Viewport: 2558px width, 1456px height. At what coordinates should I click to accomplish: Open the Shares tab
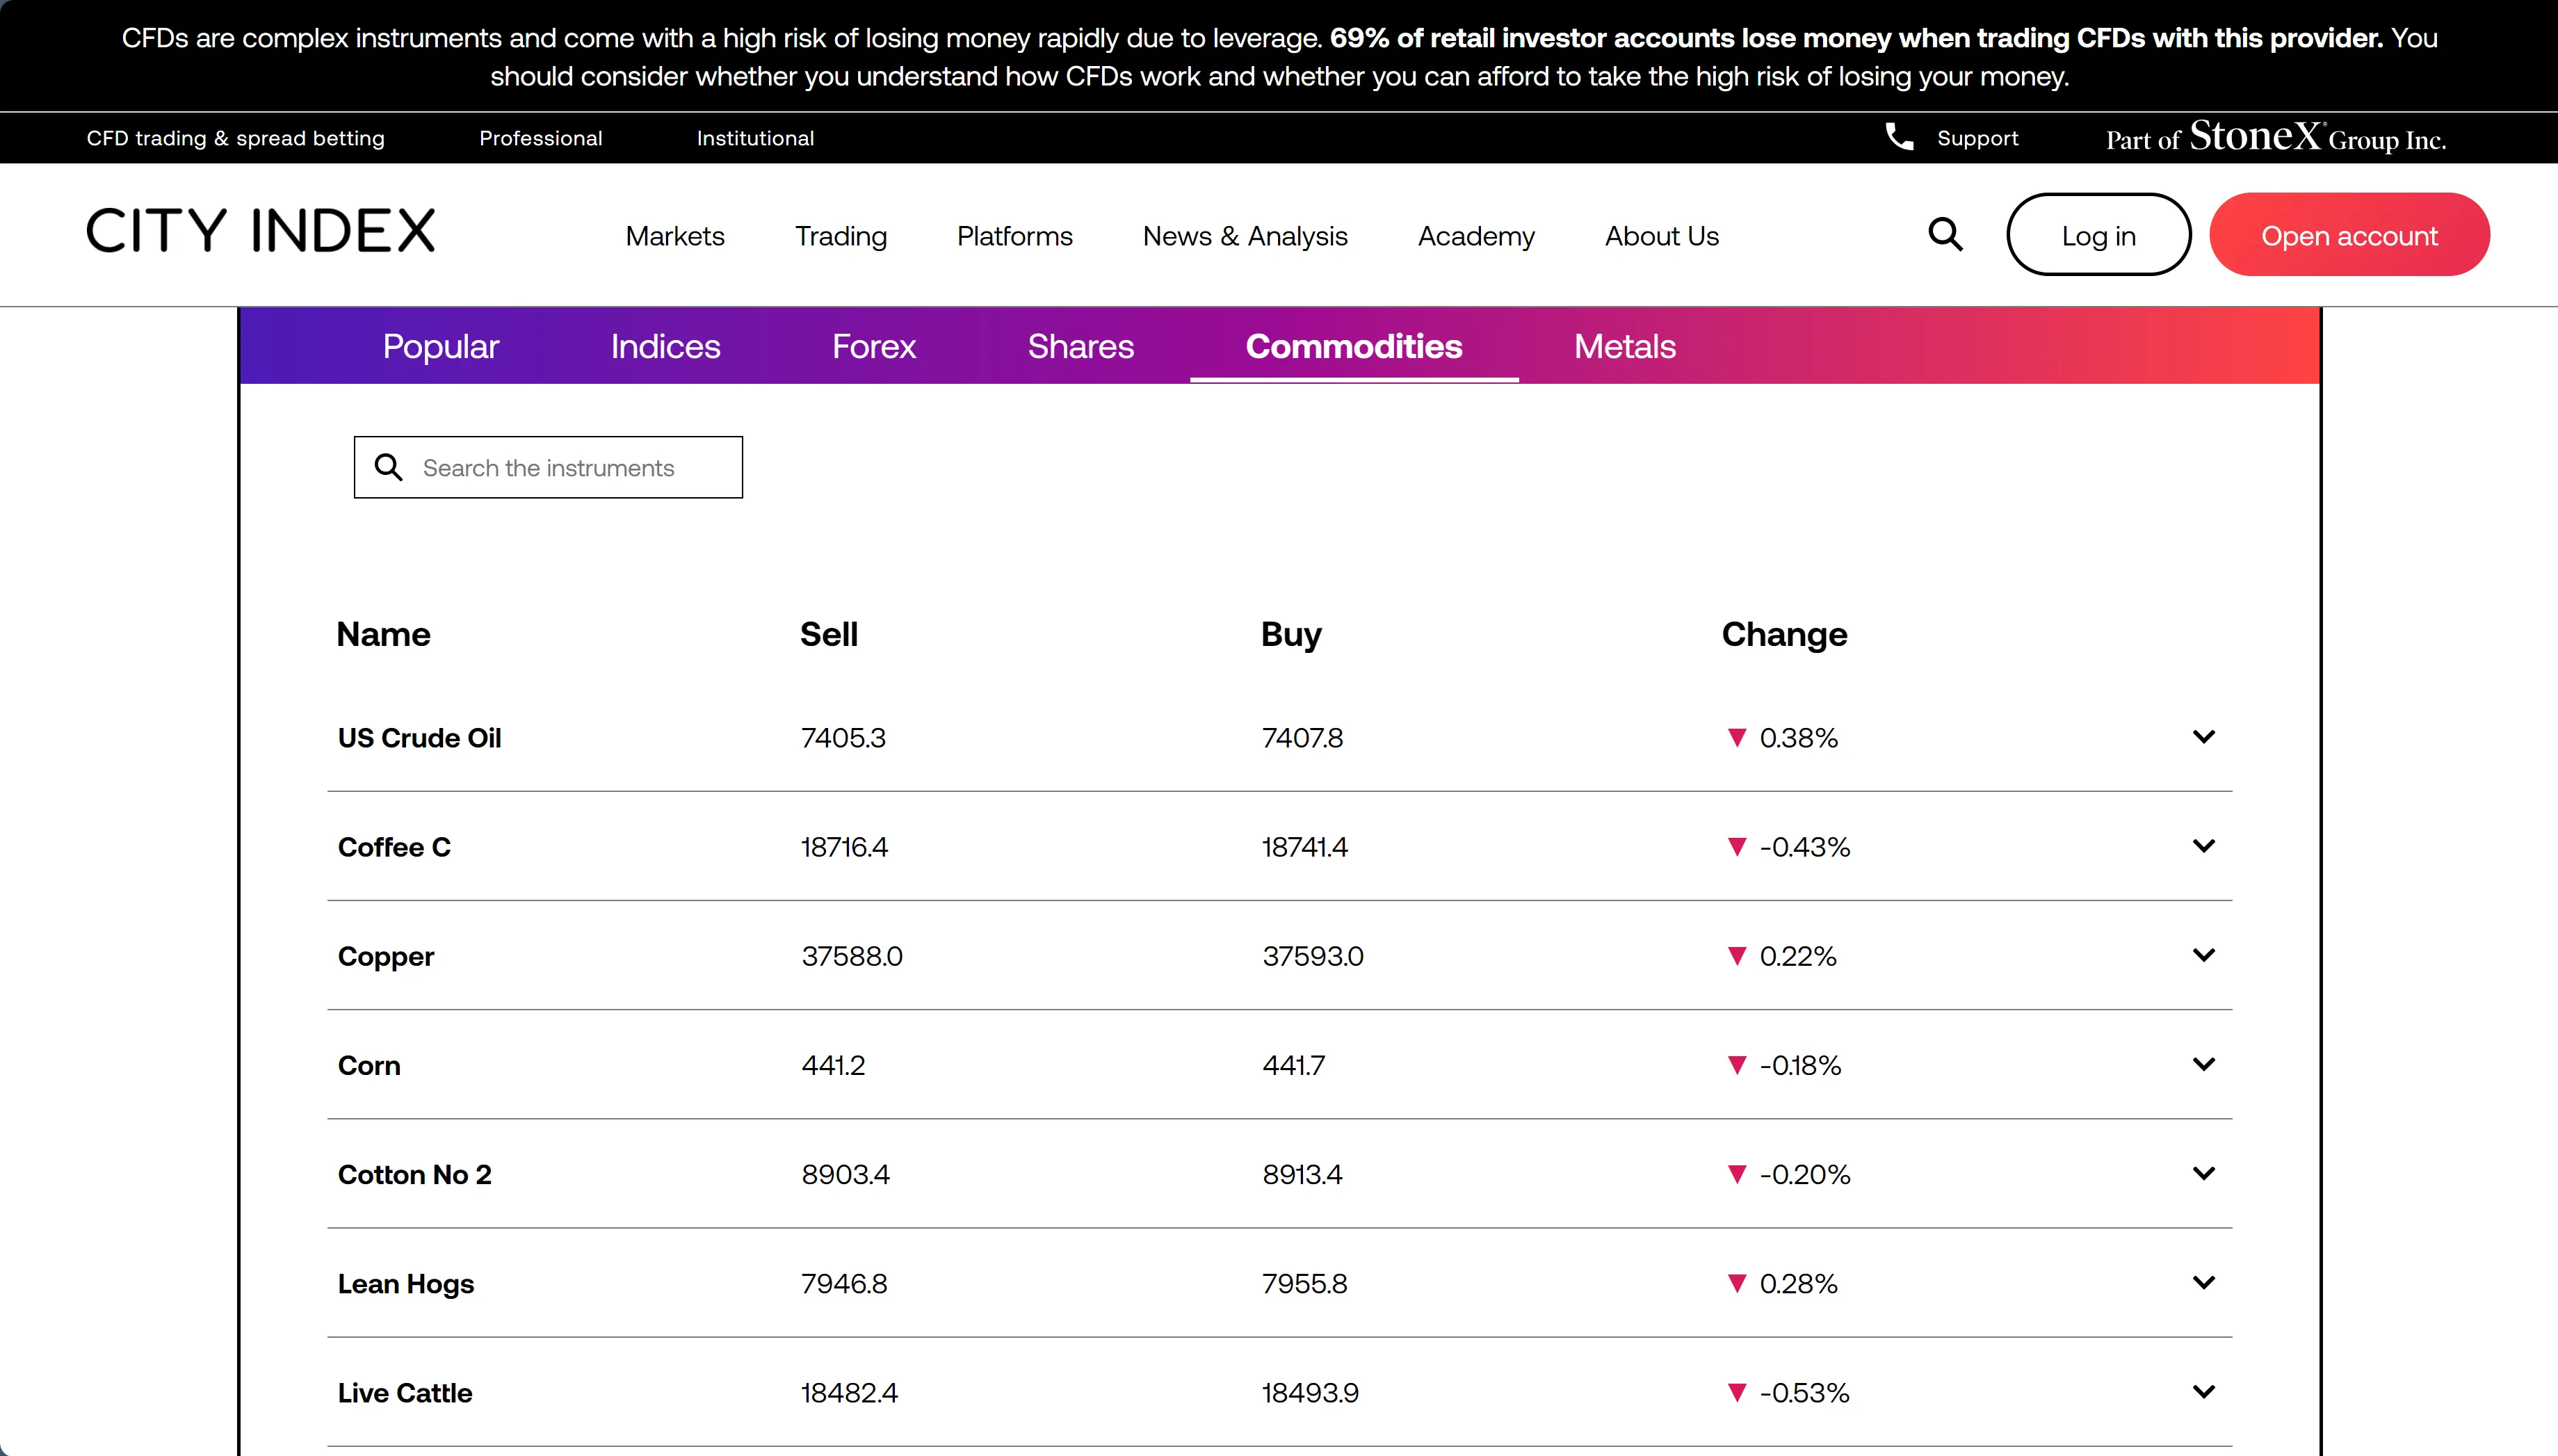point(1081,346)
